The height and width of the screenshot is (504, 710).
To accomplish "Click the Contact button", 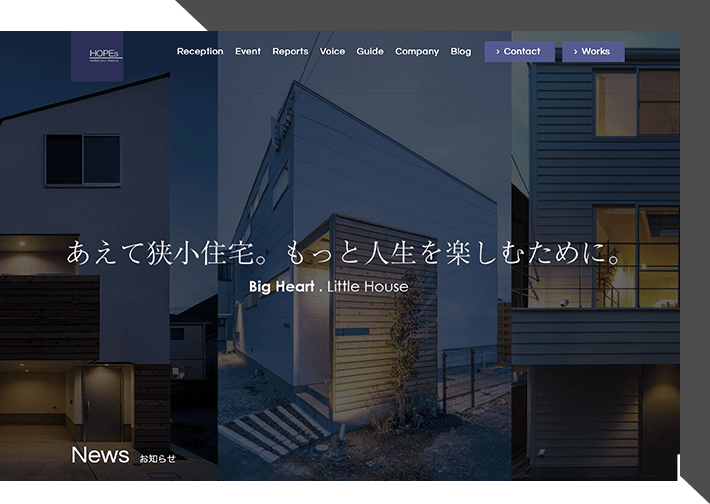I will (519, 52).
